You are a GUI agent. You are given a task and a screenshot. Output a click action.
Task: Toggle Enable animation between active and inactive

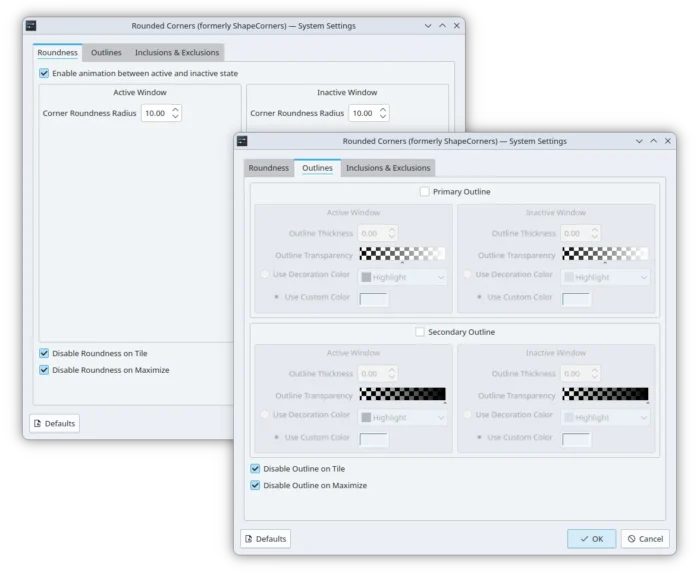[44, 73]
